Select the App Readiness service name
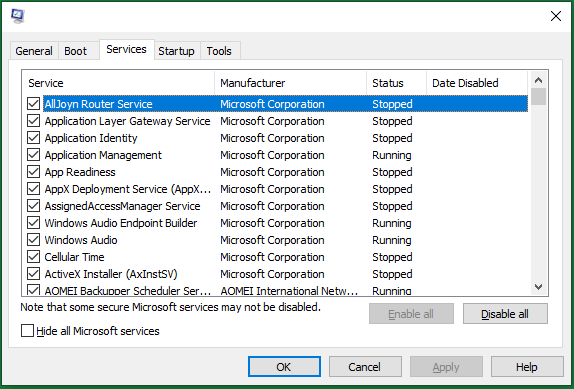The width and height of the screenshot is (574, 389). (x=80, y=172)
